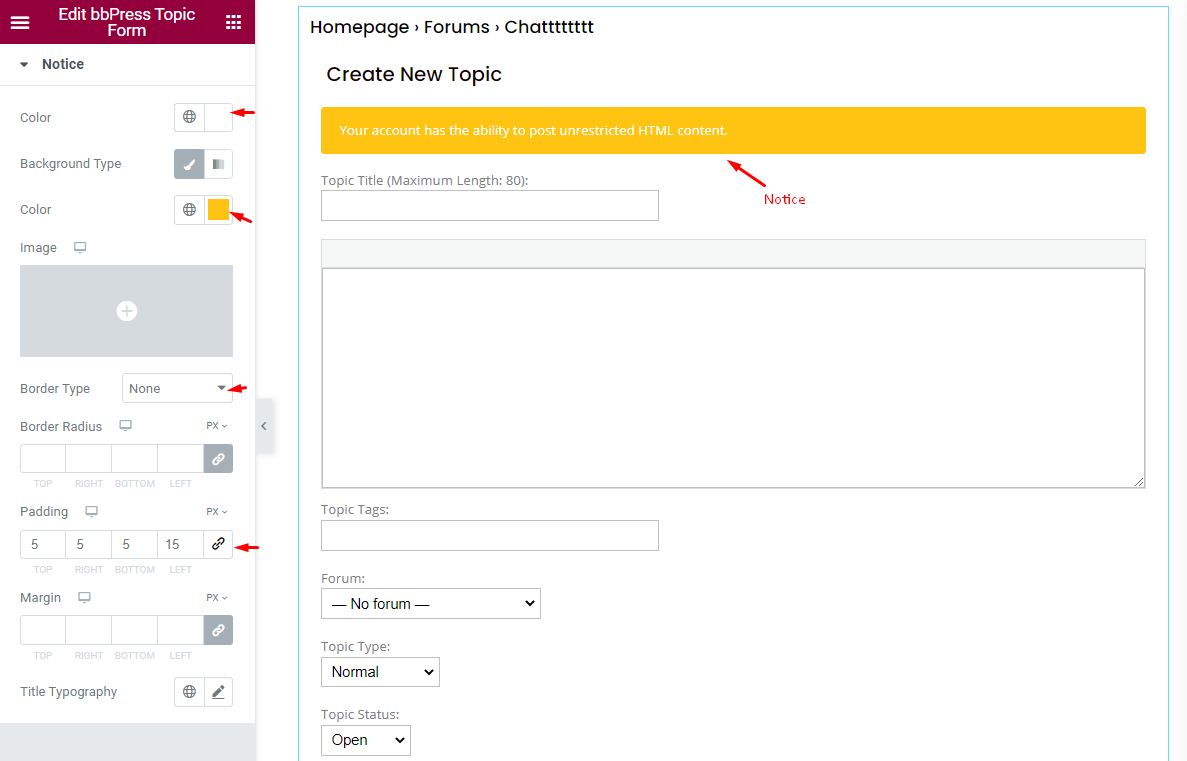The width and height of the screenshot is (1187, 761).
Task: Click the PX unit selector above Margin
Action: [x=215, y=597]
